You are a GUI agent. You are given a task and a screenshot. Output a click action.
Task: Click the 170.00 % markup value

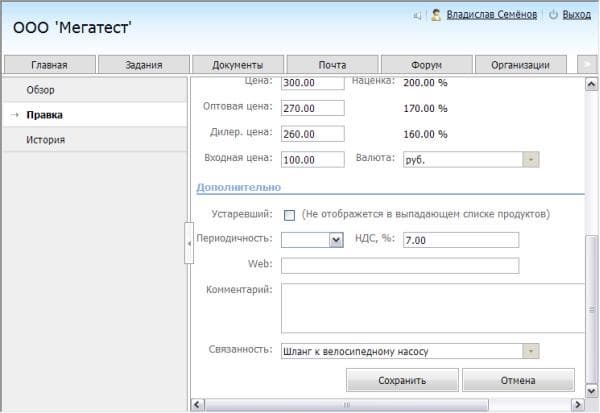(425, 108)
